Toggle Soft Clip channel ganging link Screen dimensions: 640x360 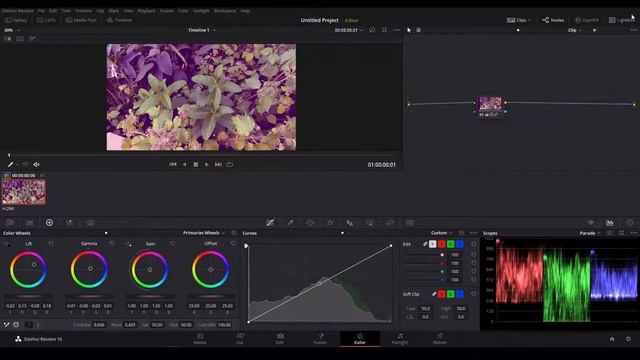coord(434,294)
